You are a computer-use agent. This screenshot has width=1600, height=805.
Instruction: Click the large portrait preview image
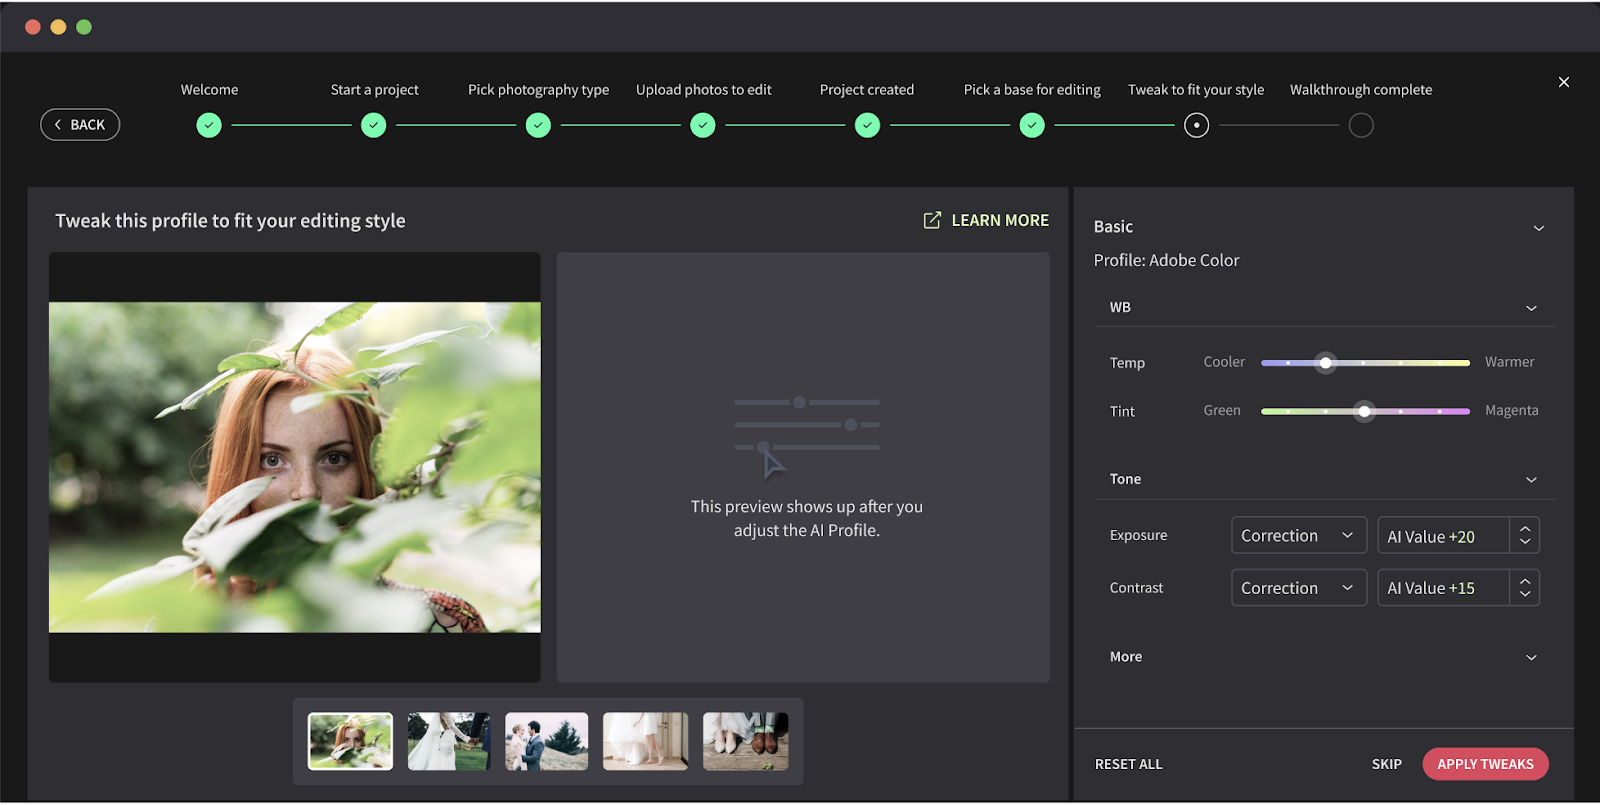pyautogui.click(x=295, y=467)
